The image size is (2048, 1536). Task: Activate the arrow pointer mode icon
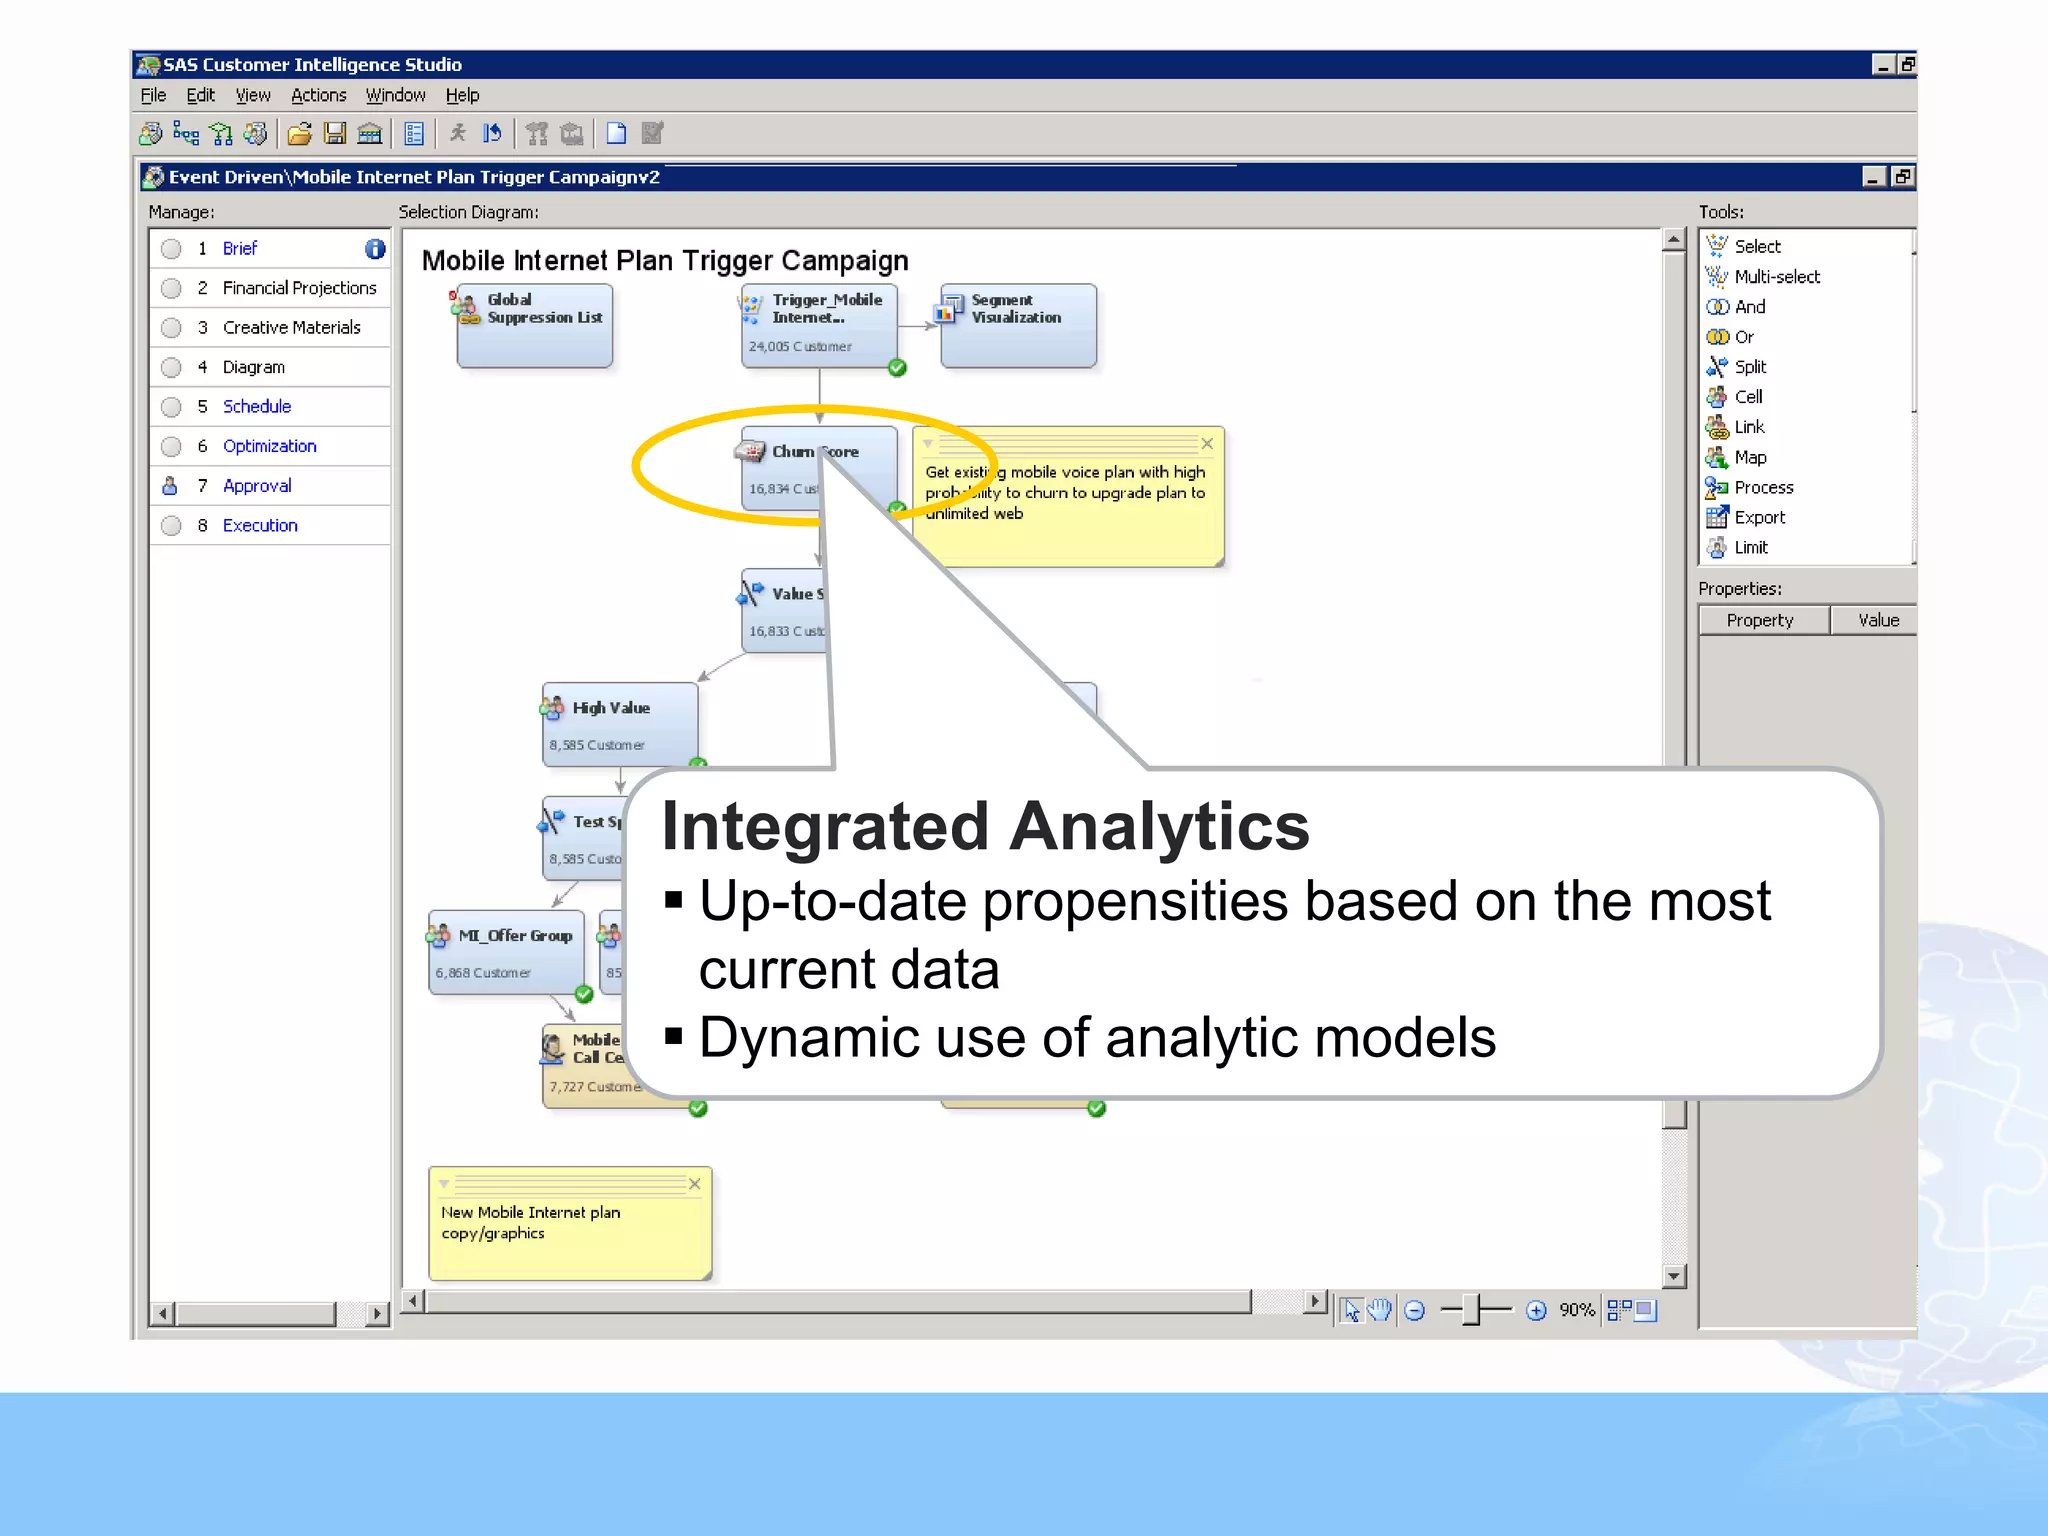(1352, 1310)
